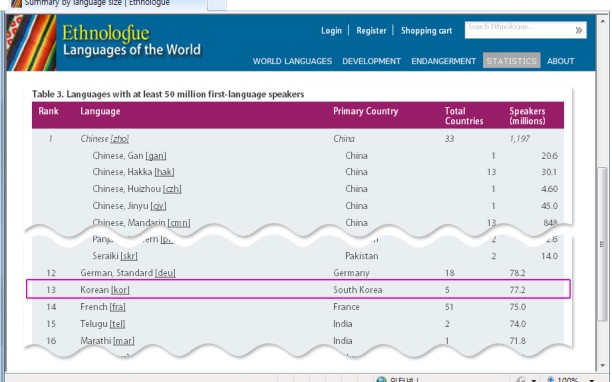Click the 74.0 Telugu speakers value
The height and width of the screenshot is (382, 612).
coord(518,324)
